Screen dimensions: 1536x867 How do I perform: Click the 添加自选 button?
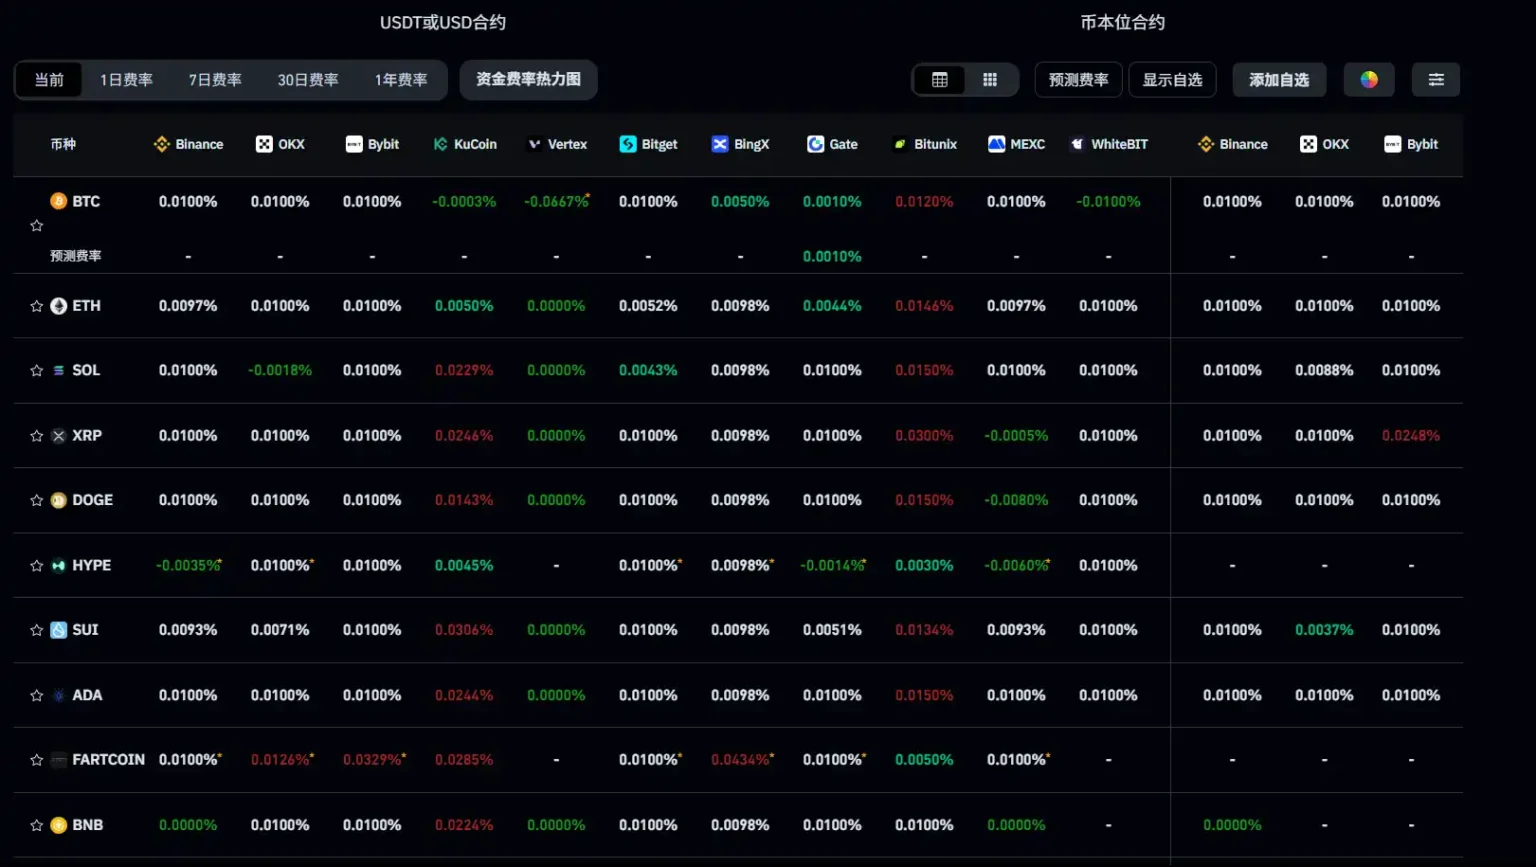coord(1279,80)
